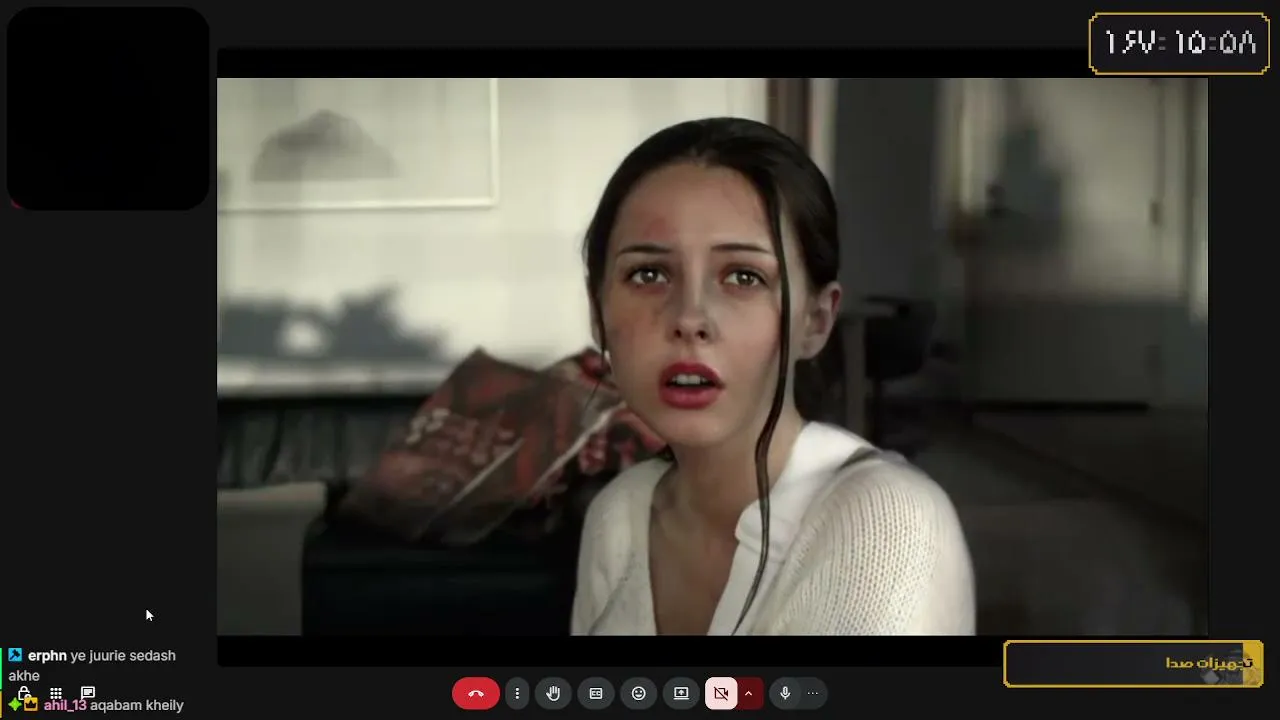This screenshot has height=720, width=1280.
Task: Click the gold crown badge beside ahil_13
Action: point(31,705)
